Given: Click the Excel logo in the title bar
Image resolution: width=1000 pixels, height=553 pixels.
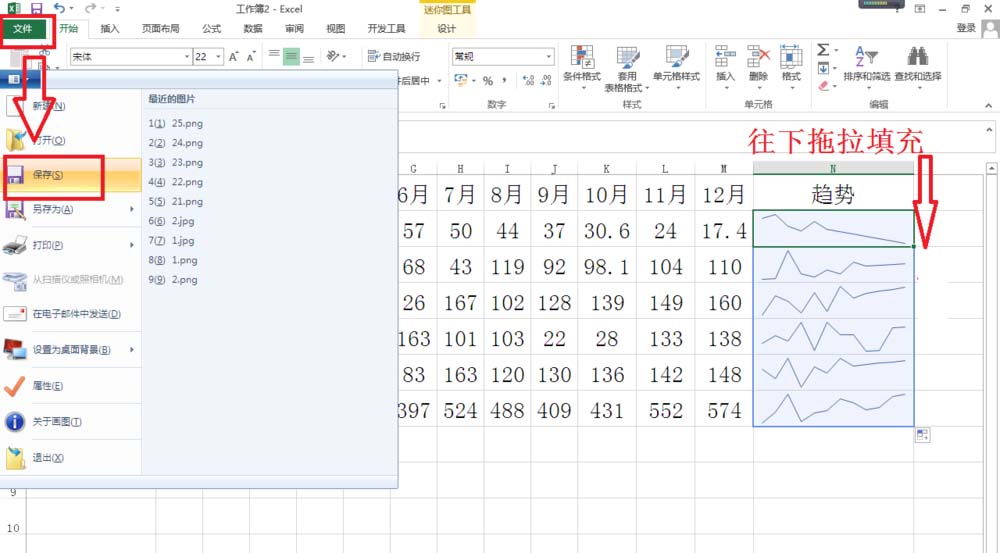Looking at the screenshot, I should point(14,8).
